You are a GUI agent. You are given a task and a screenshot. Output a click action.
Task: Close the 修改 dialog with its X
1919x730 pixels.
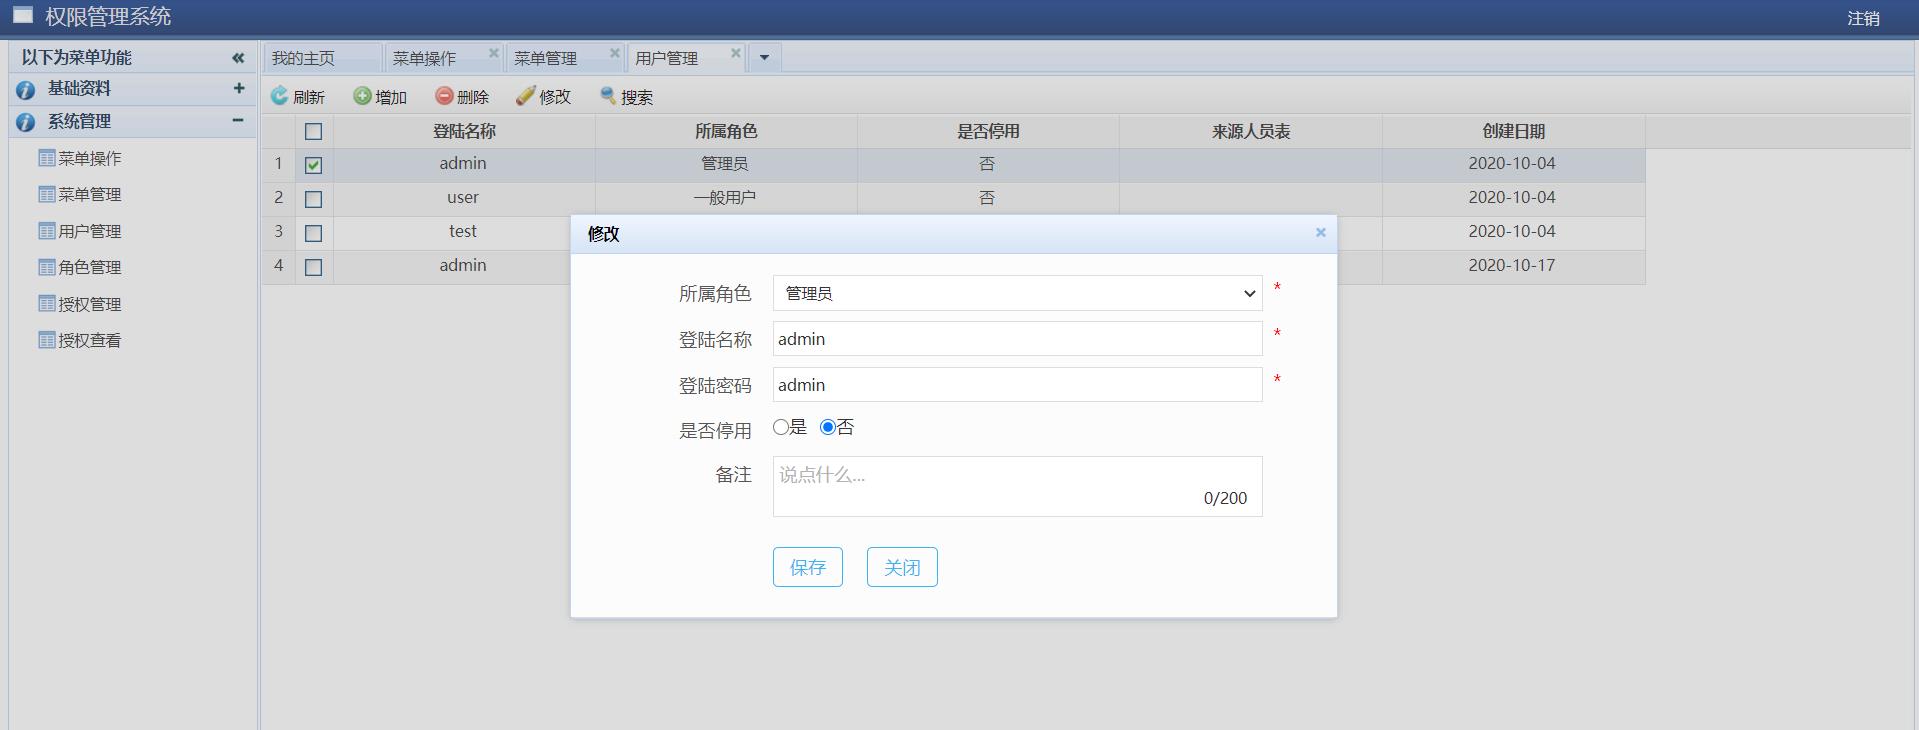pos(1320,232)
